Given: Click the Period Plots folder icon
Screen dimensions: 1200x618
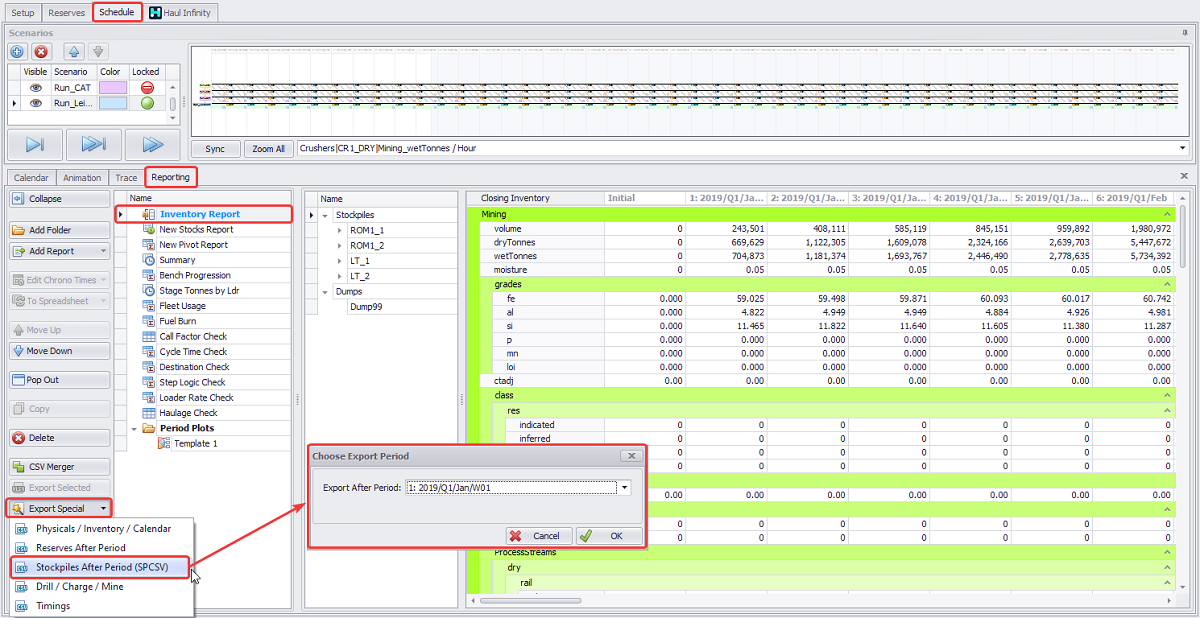Looking at the screenshot, I should coord(148,428).
